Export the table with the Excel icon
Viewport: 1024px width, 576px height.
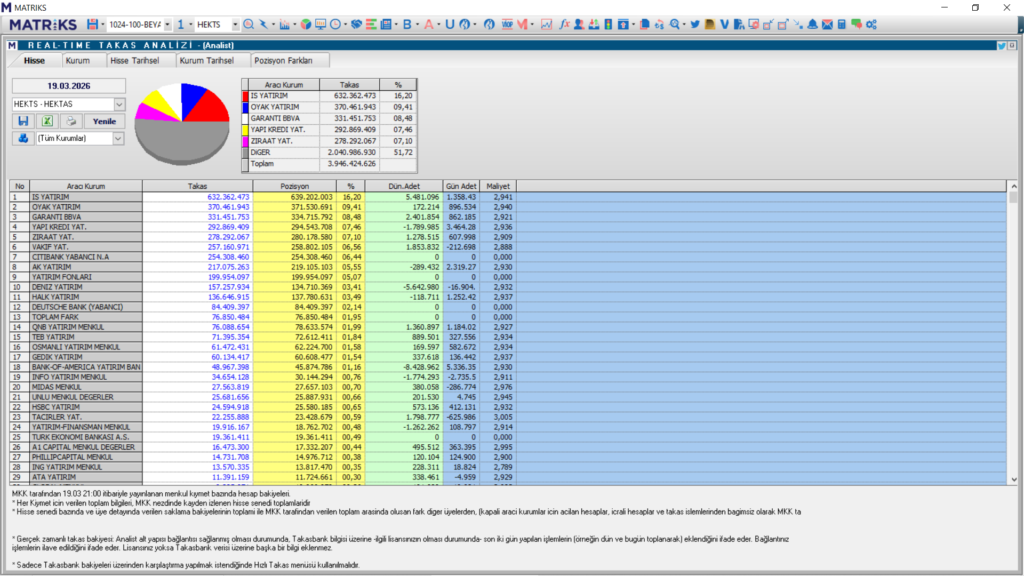[x=47, y=121]
